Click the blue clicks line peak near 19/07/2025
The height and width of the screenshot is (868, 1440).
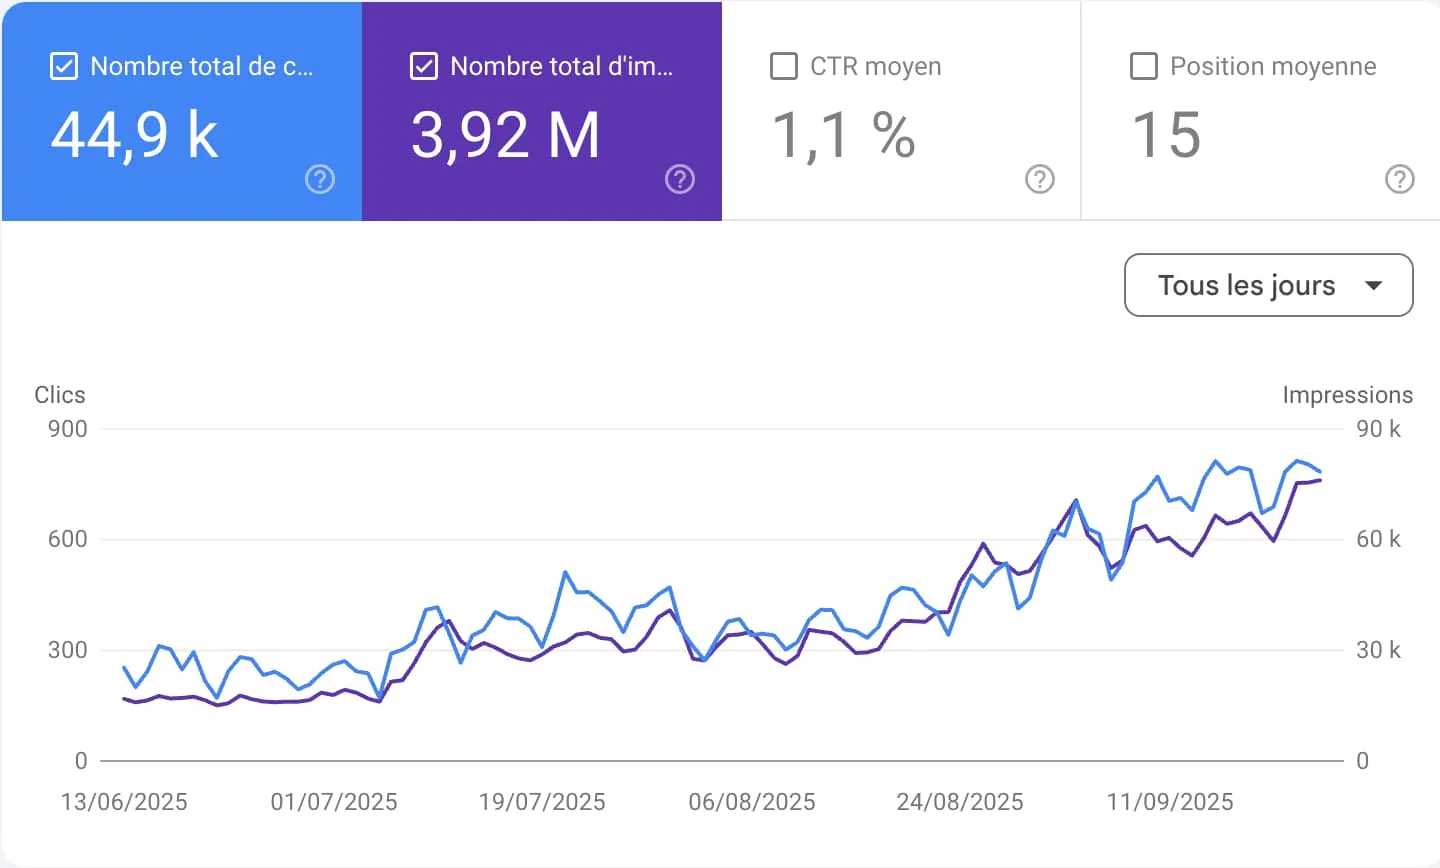click(565, 573)
